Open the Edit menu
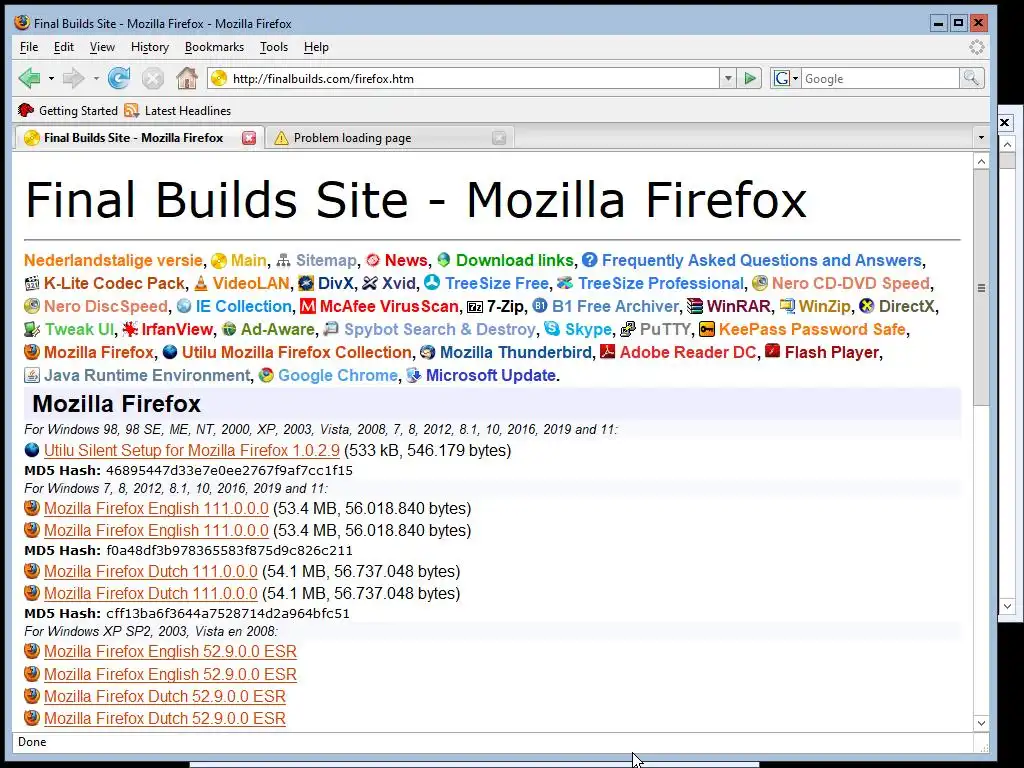This screenshot has width=1024, height=768. [x=63, y=47]
